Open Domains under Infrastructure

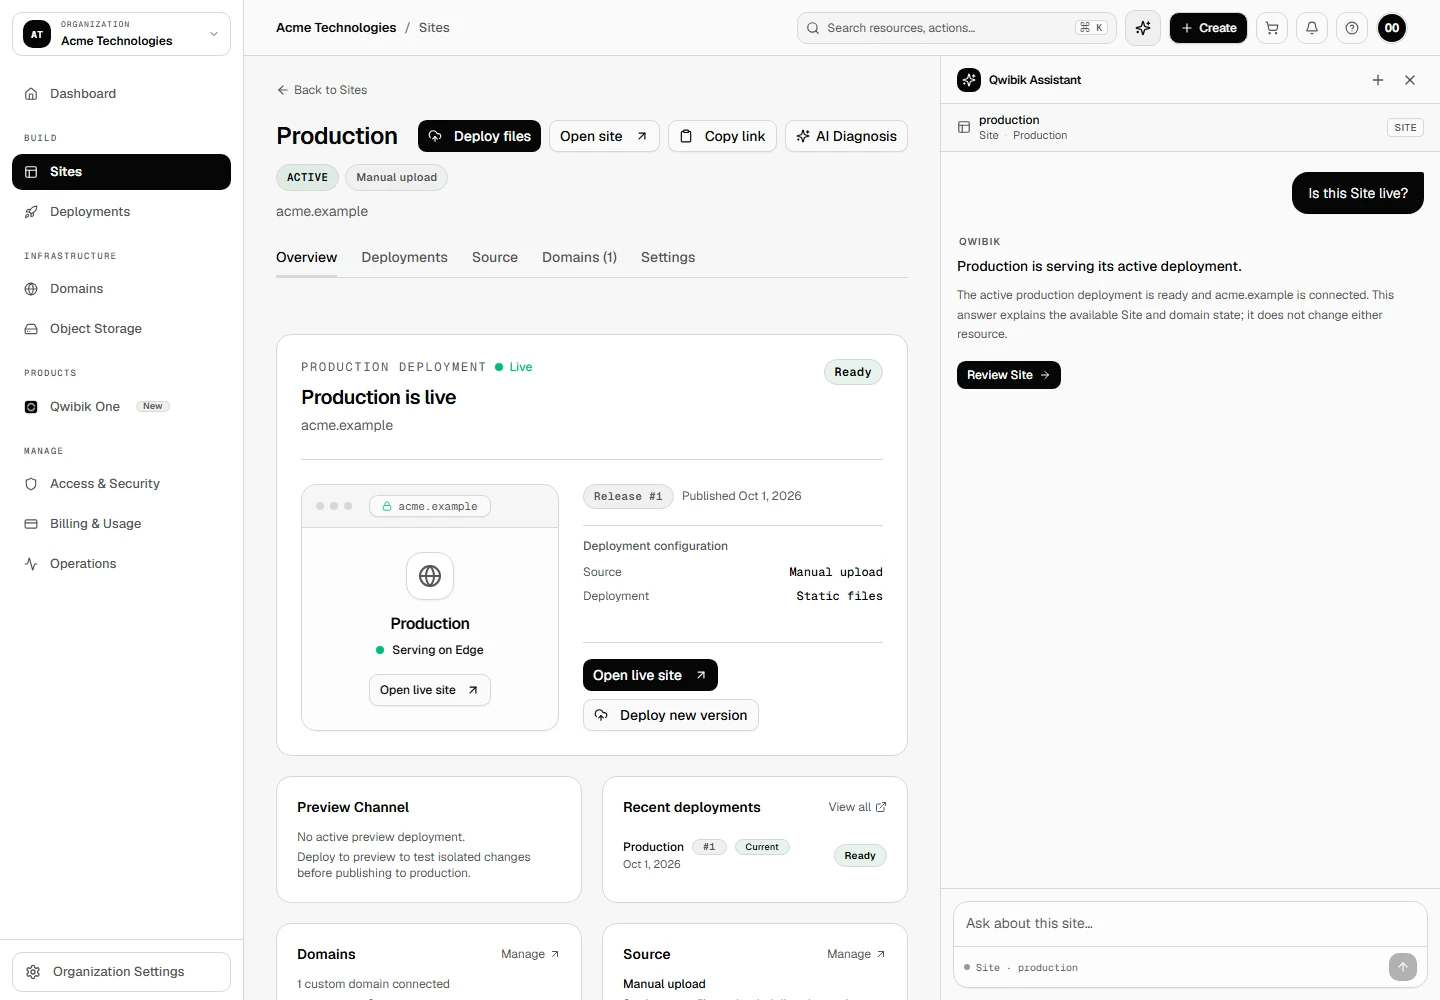(121, 289)
